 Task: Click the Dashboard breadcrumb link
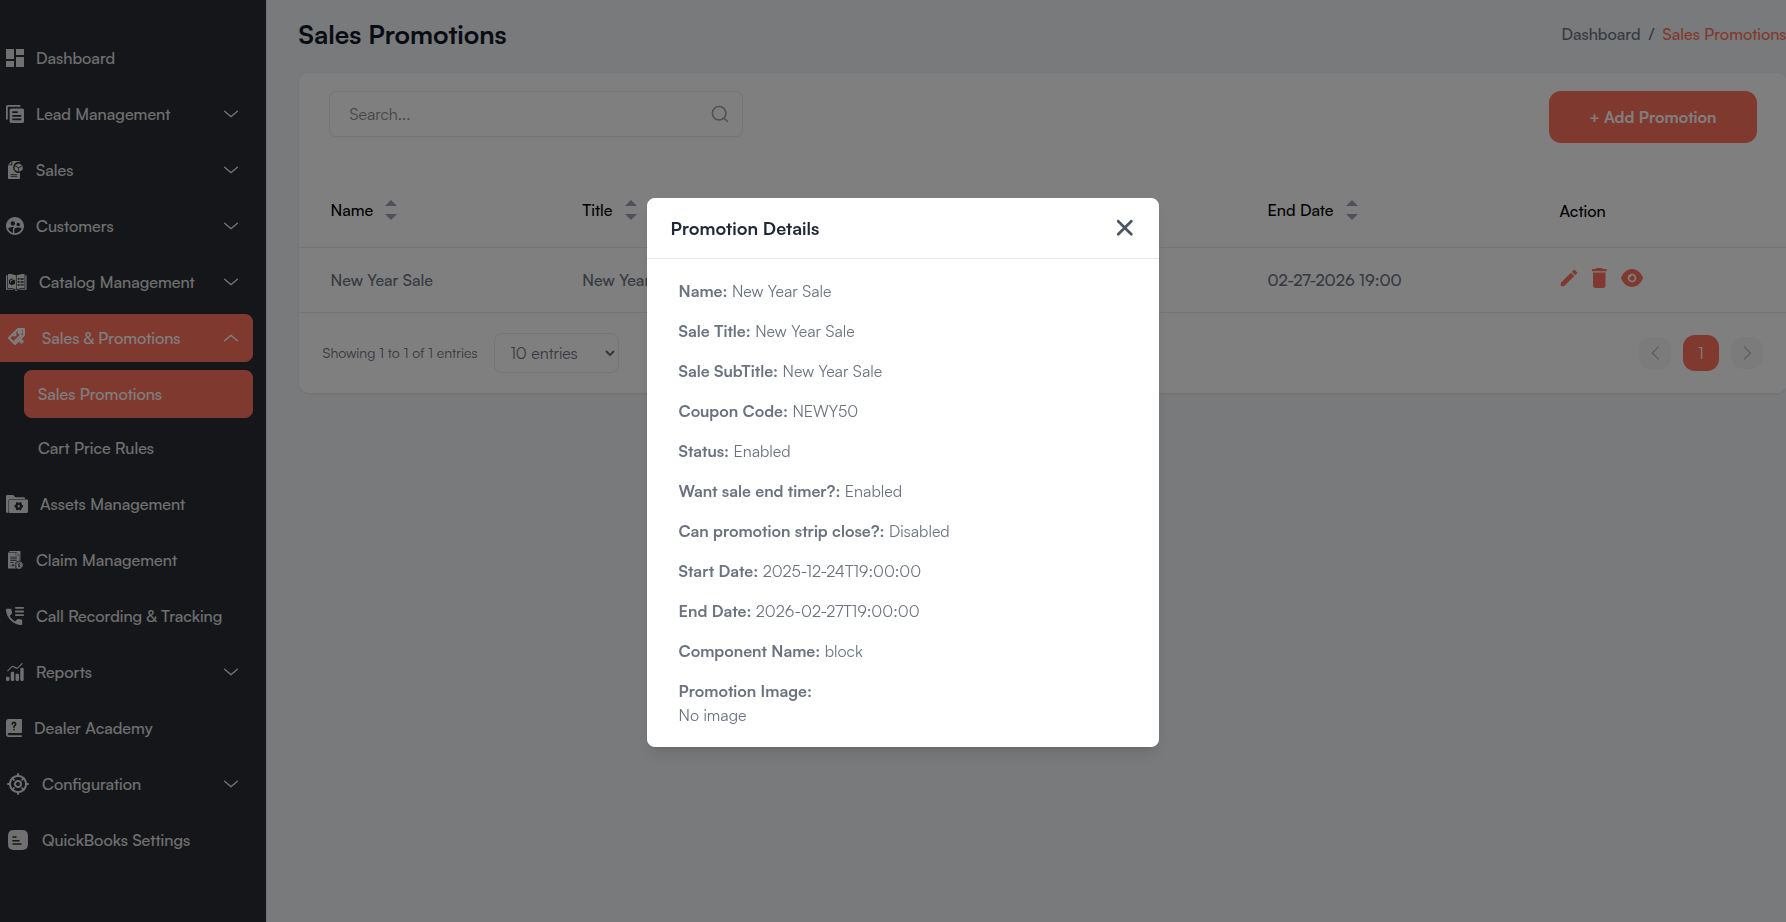1600,34
